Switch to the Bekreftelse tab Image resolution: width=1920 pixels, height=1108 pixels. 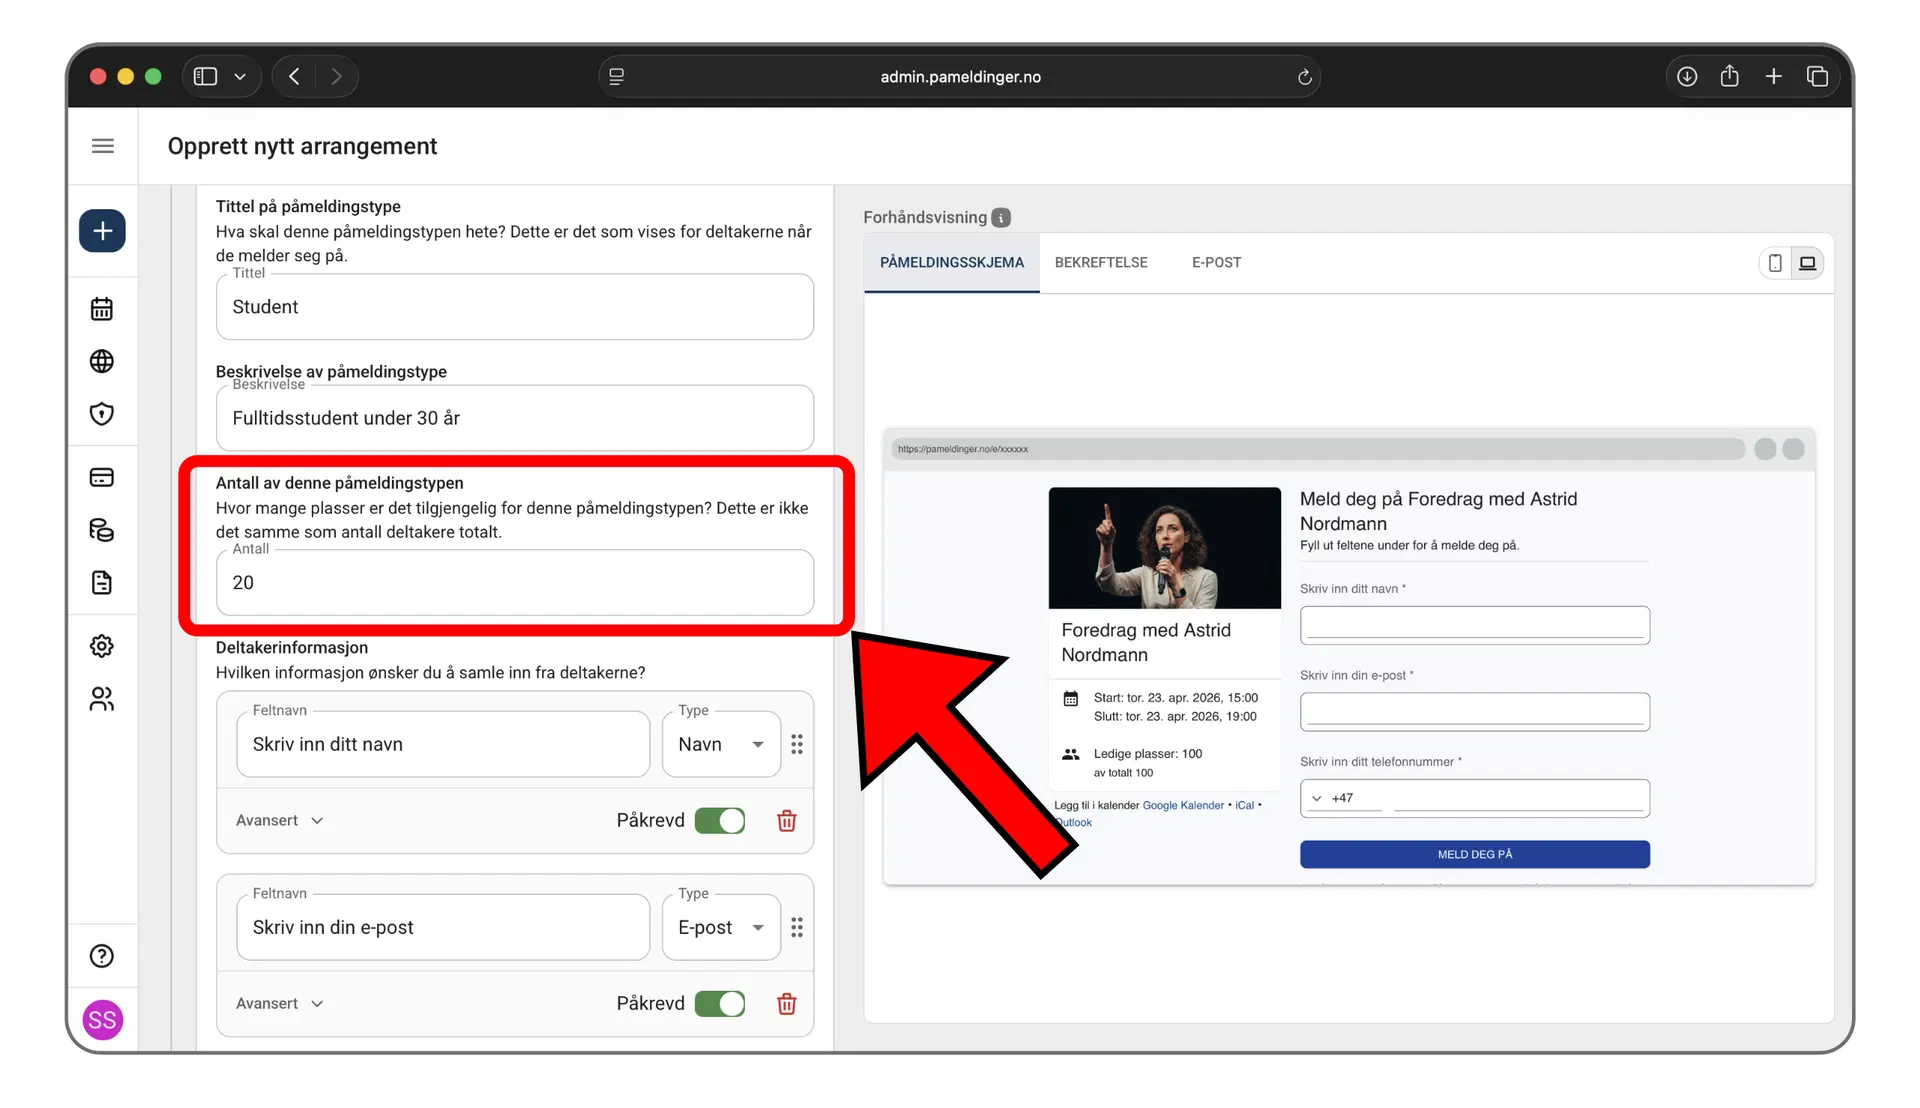click(1101, 263)
